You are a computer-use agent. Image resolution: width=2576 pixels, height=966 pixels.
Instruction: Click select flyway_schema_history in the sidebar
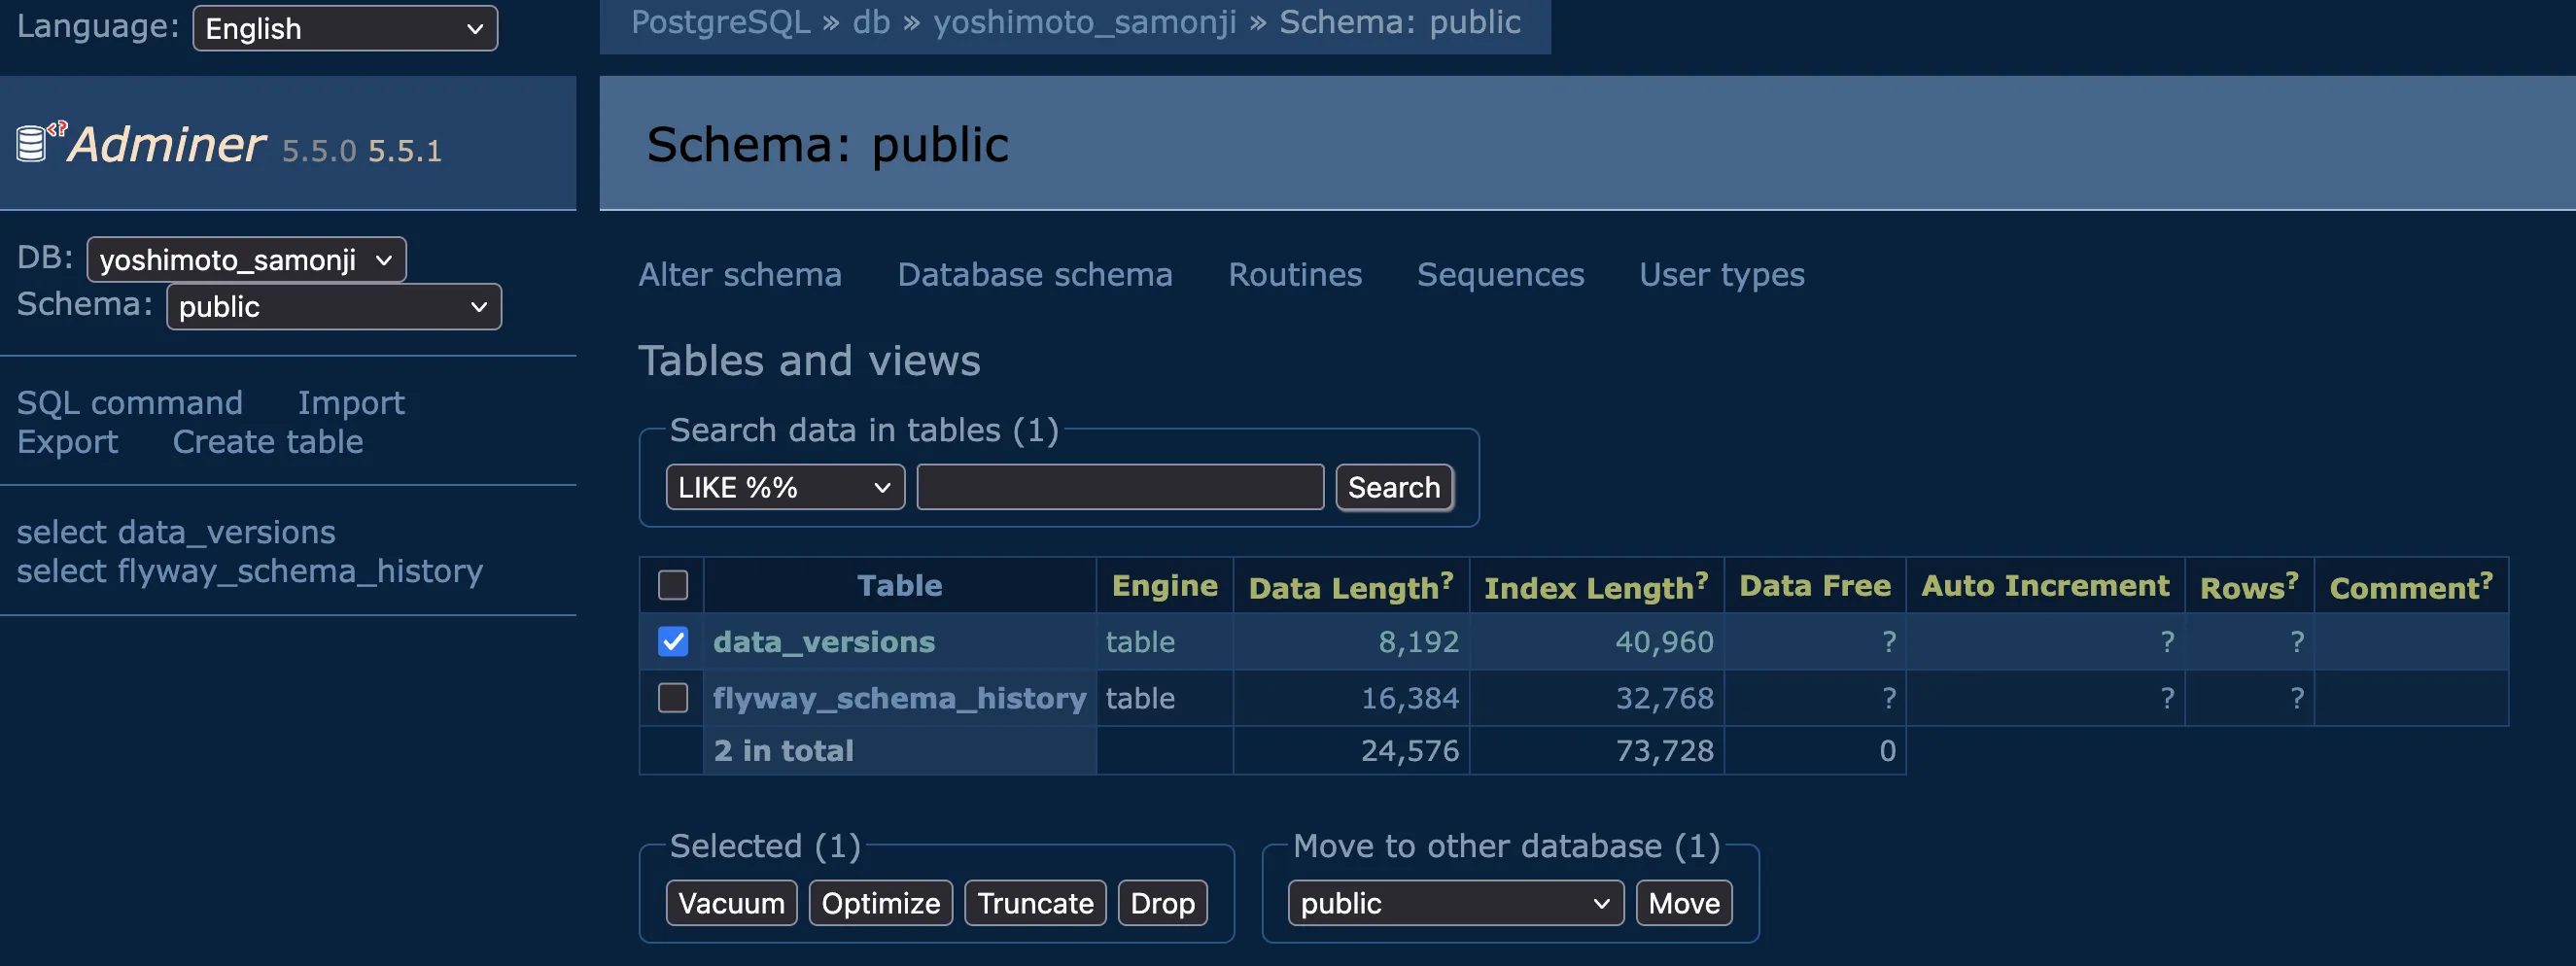(250, 570)
